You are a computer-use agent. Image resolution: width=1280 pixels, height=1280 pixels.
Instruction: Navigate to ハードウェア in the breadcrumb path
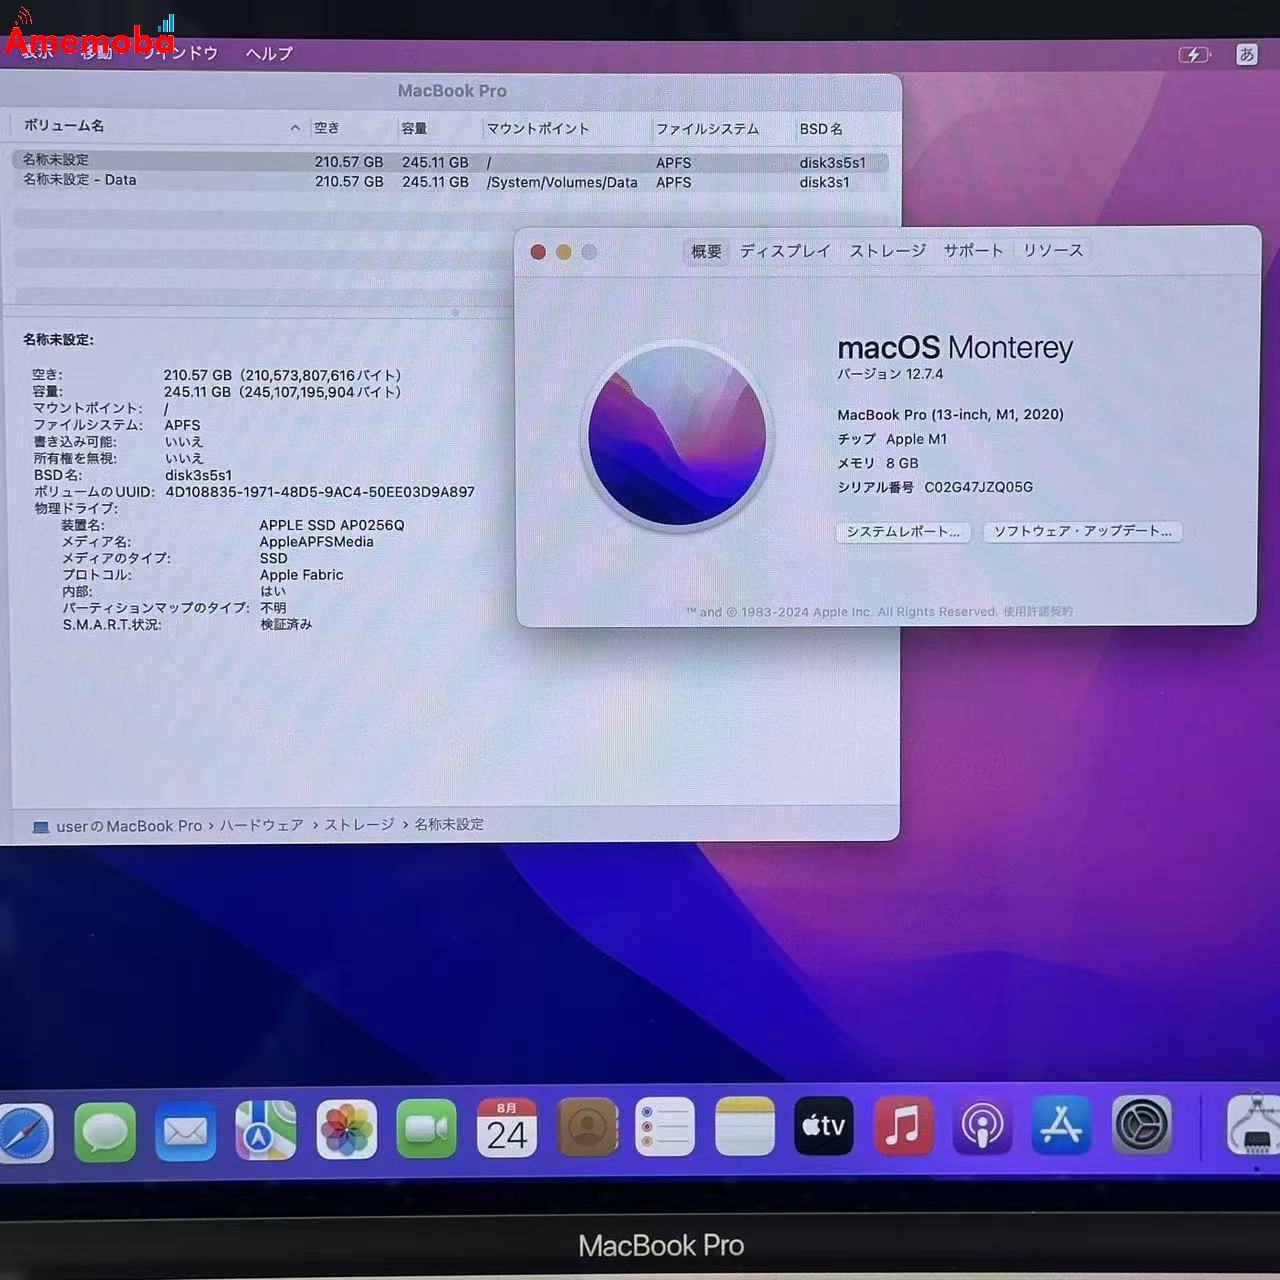262,824
